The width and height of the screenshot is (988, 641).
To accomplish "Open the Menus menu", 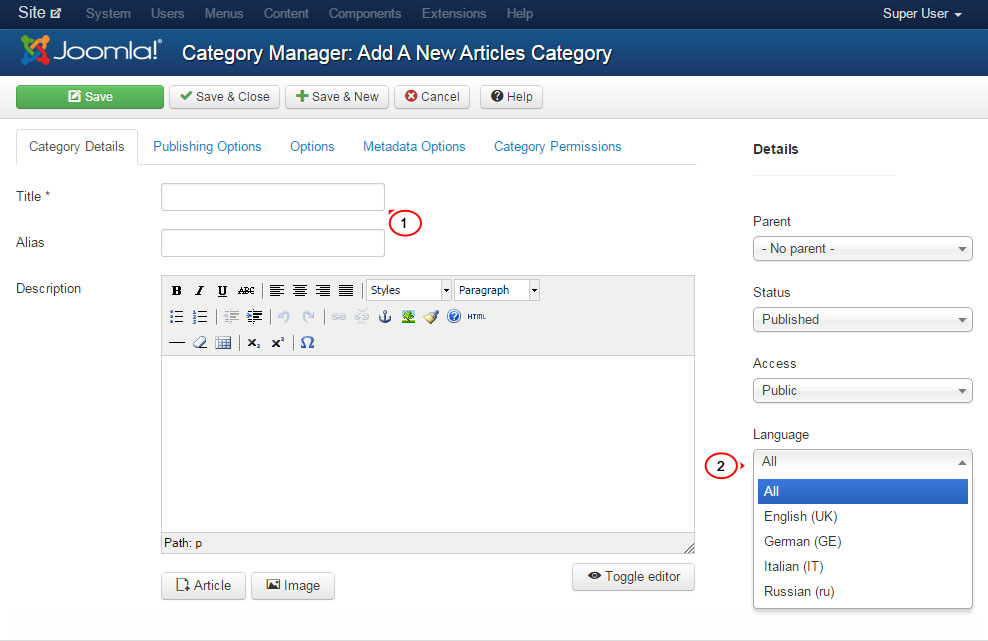I will tap(224, 13).
